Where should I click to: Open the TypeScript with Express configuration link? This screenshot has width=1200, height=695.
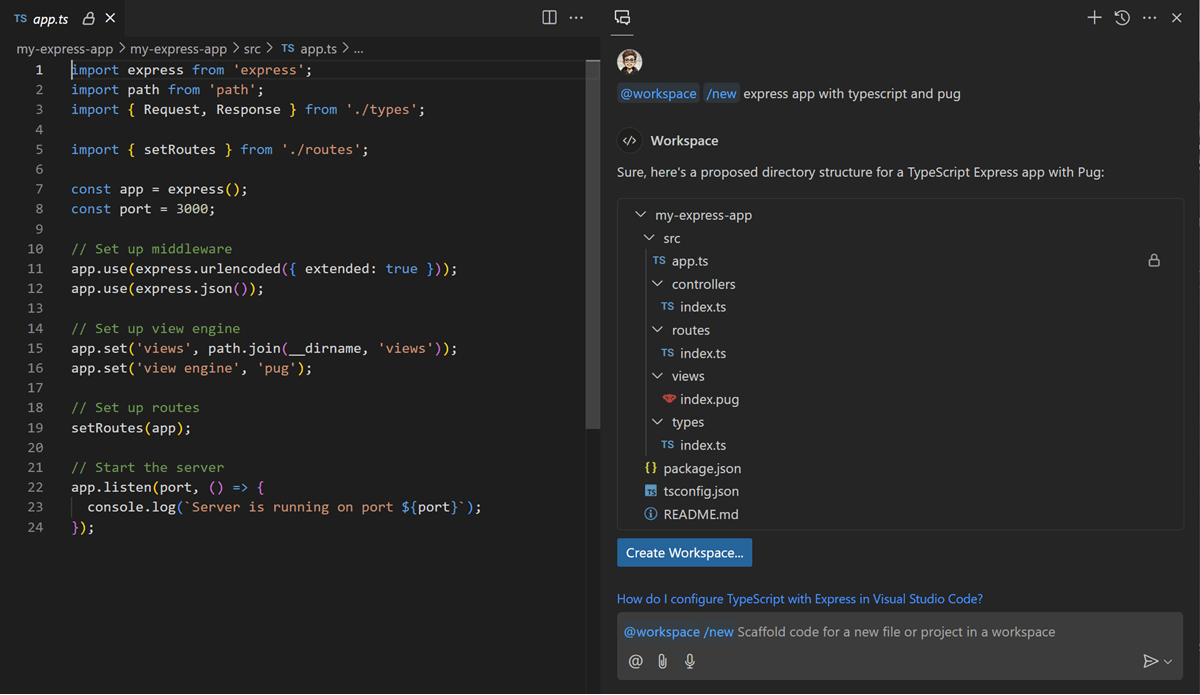point(798,598)
